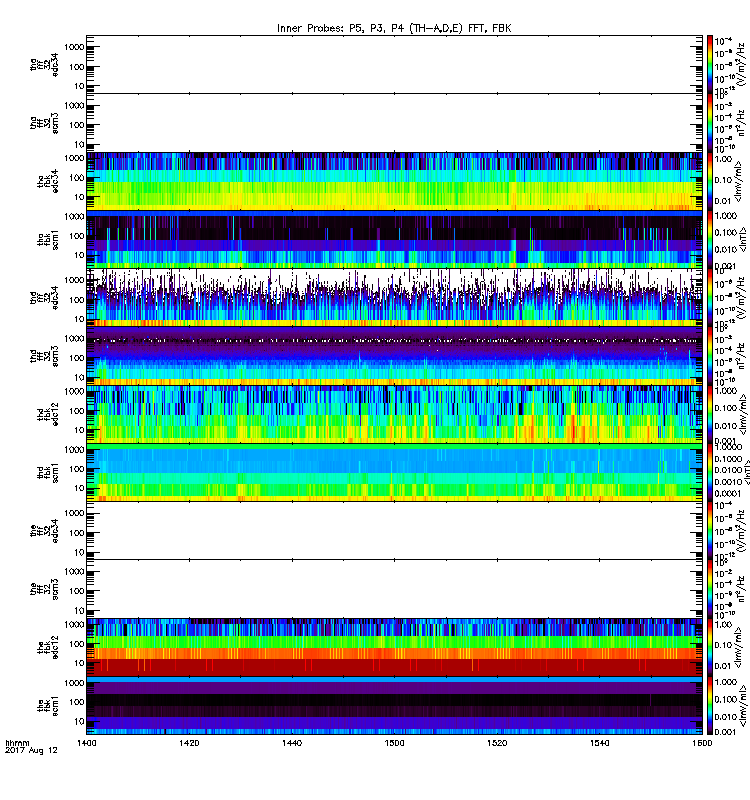Click the thd fff scm3 spectrogram panel
750x800 pixels.
coord(394,356)
